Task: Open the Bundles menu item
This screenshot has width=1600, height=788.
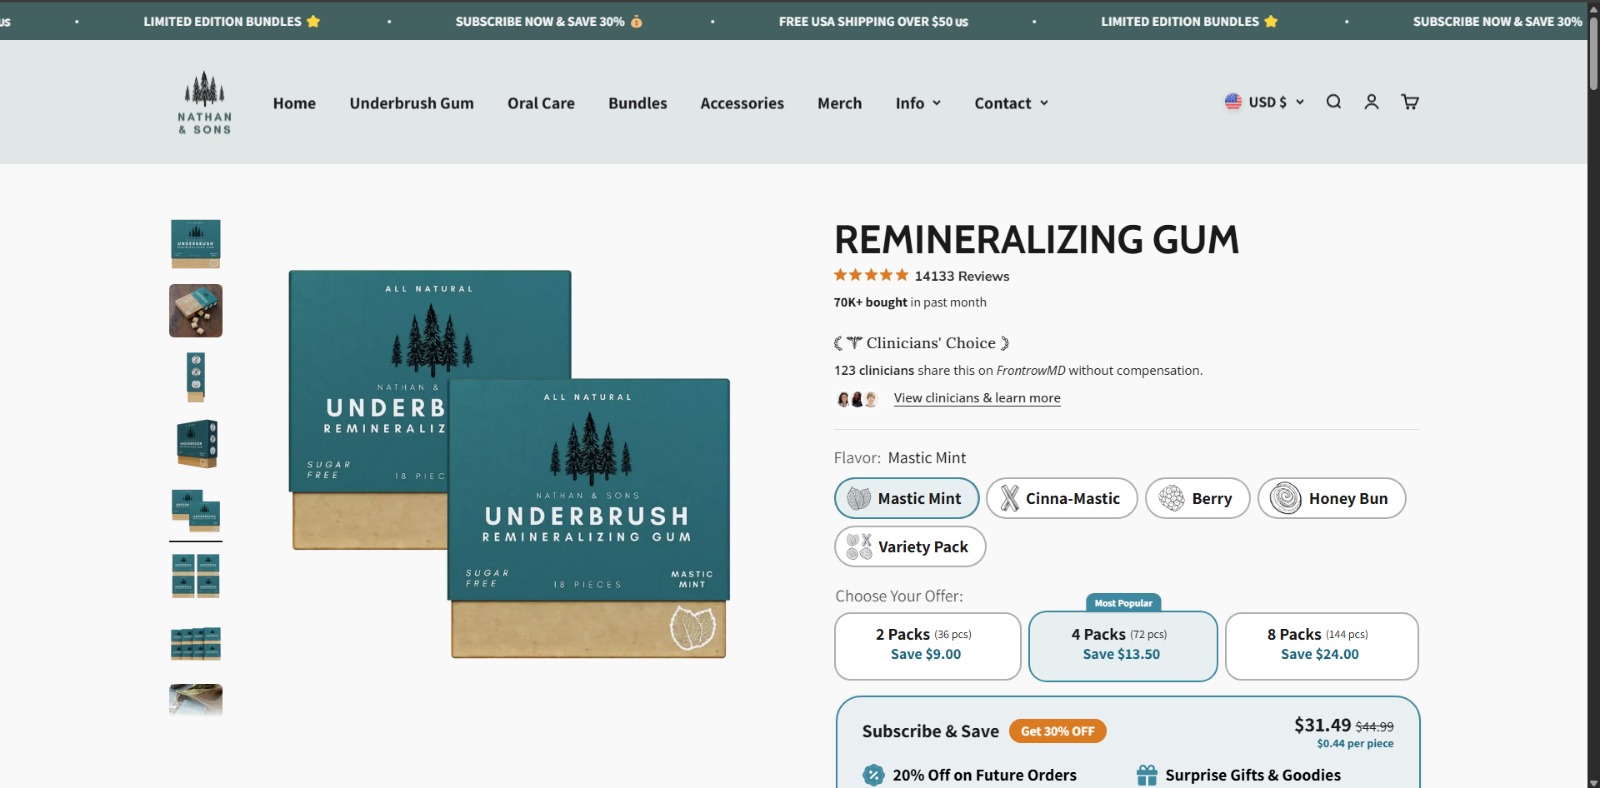Action: [637, 103]
